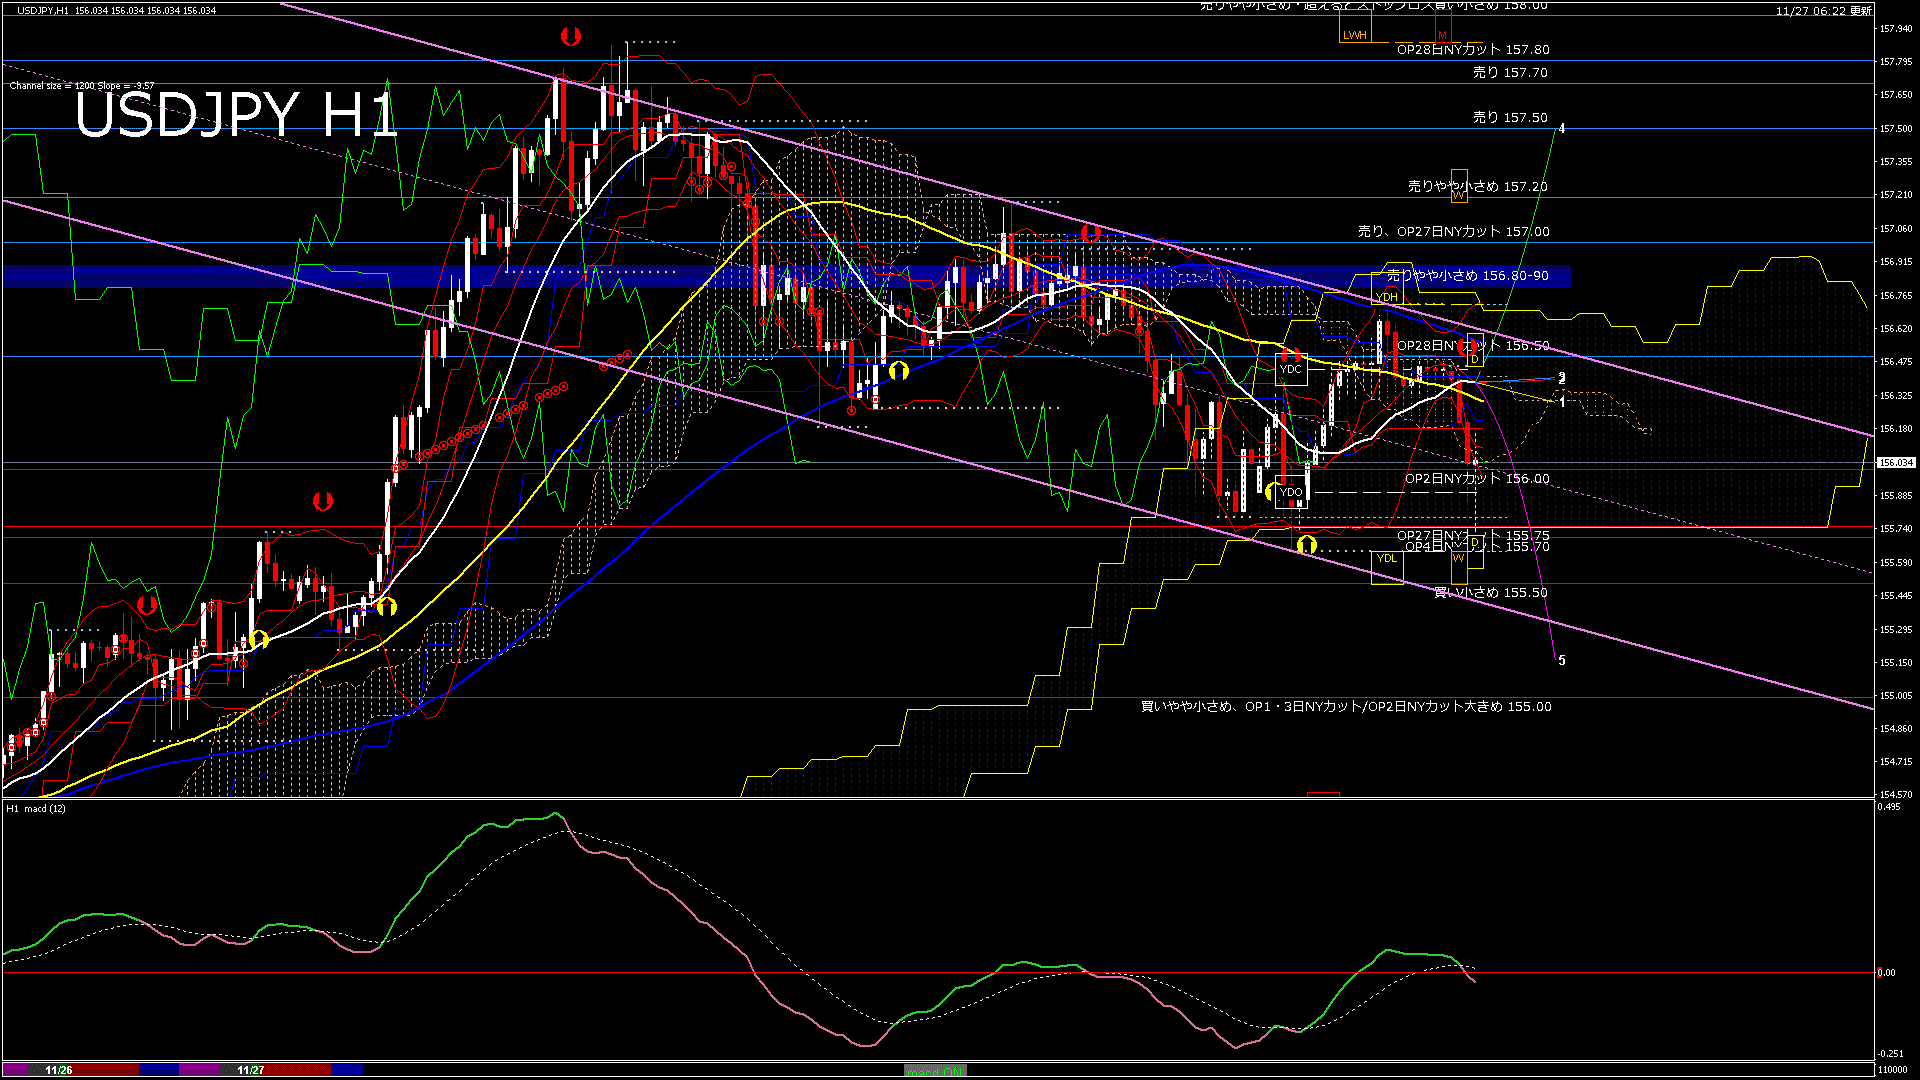Screen dimensions: 1920x1080
Task: Click the orange LWH marker box near top right
Action: click(1356, 33)
